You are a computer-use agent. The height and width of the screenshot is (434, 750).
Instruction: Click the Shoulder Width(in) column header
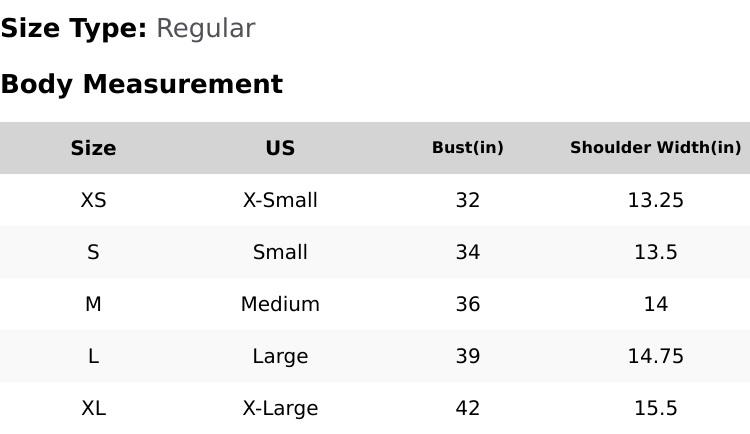click(655, 148)
